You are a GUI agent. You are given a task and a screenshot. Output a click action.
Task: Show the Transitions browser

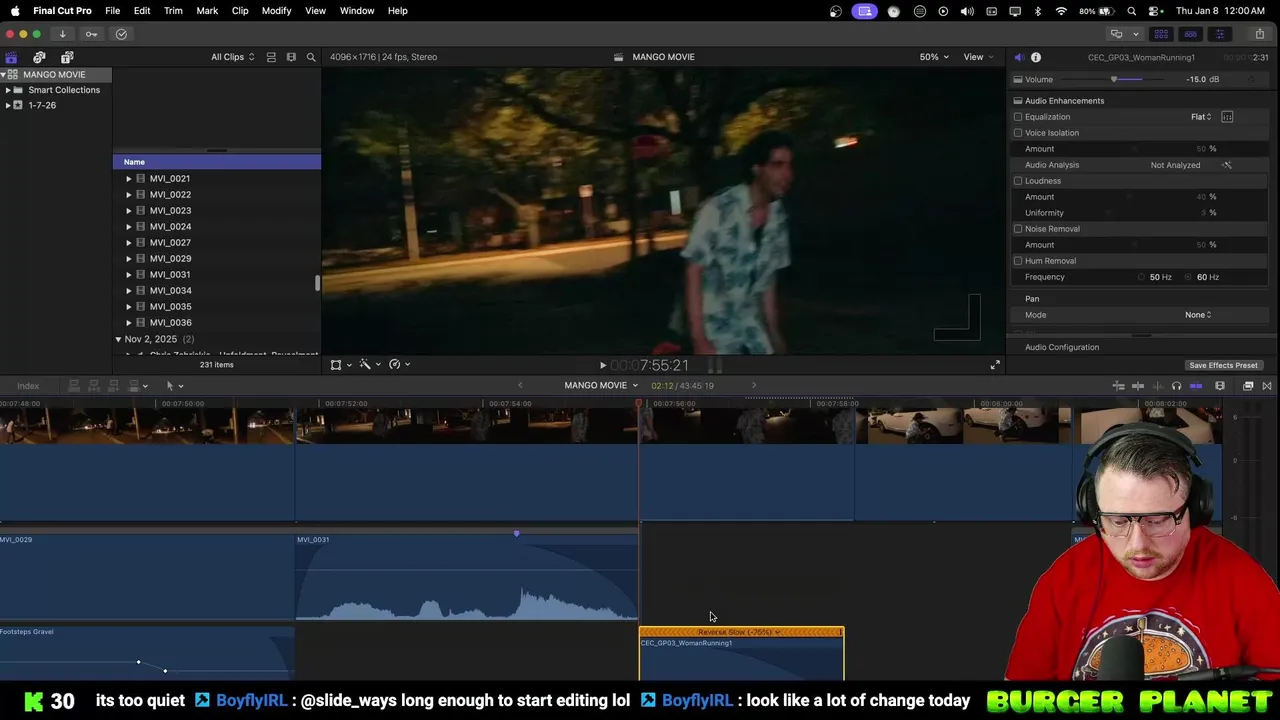click(x=1267, y=386)
